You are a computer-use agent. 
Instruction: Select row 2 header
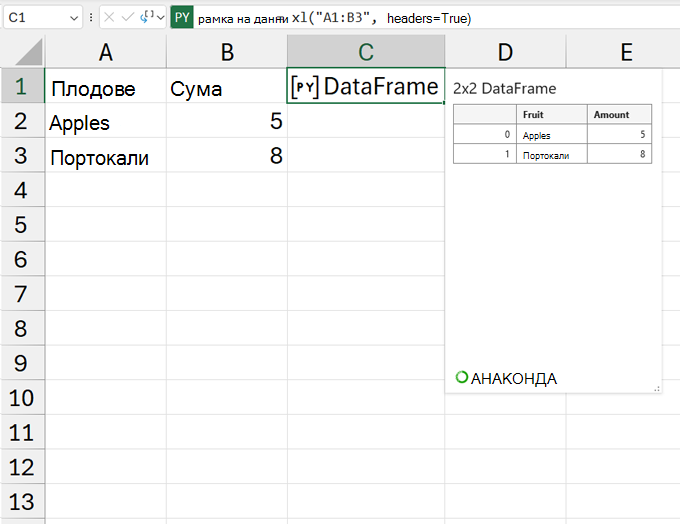click(22, 121)
